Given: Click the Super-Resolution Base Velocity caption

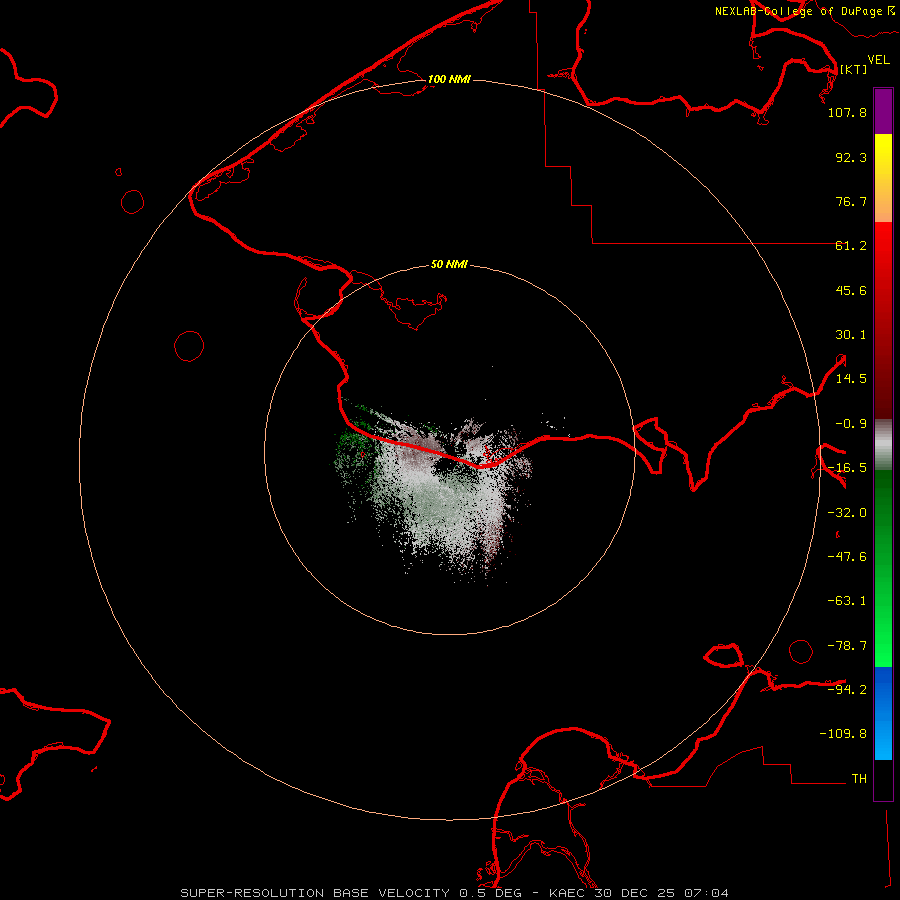Looking at the screenshot, I should (x=455, y=893).
